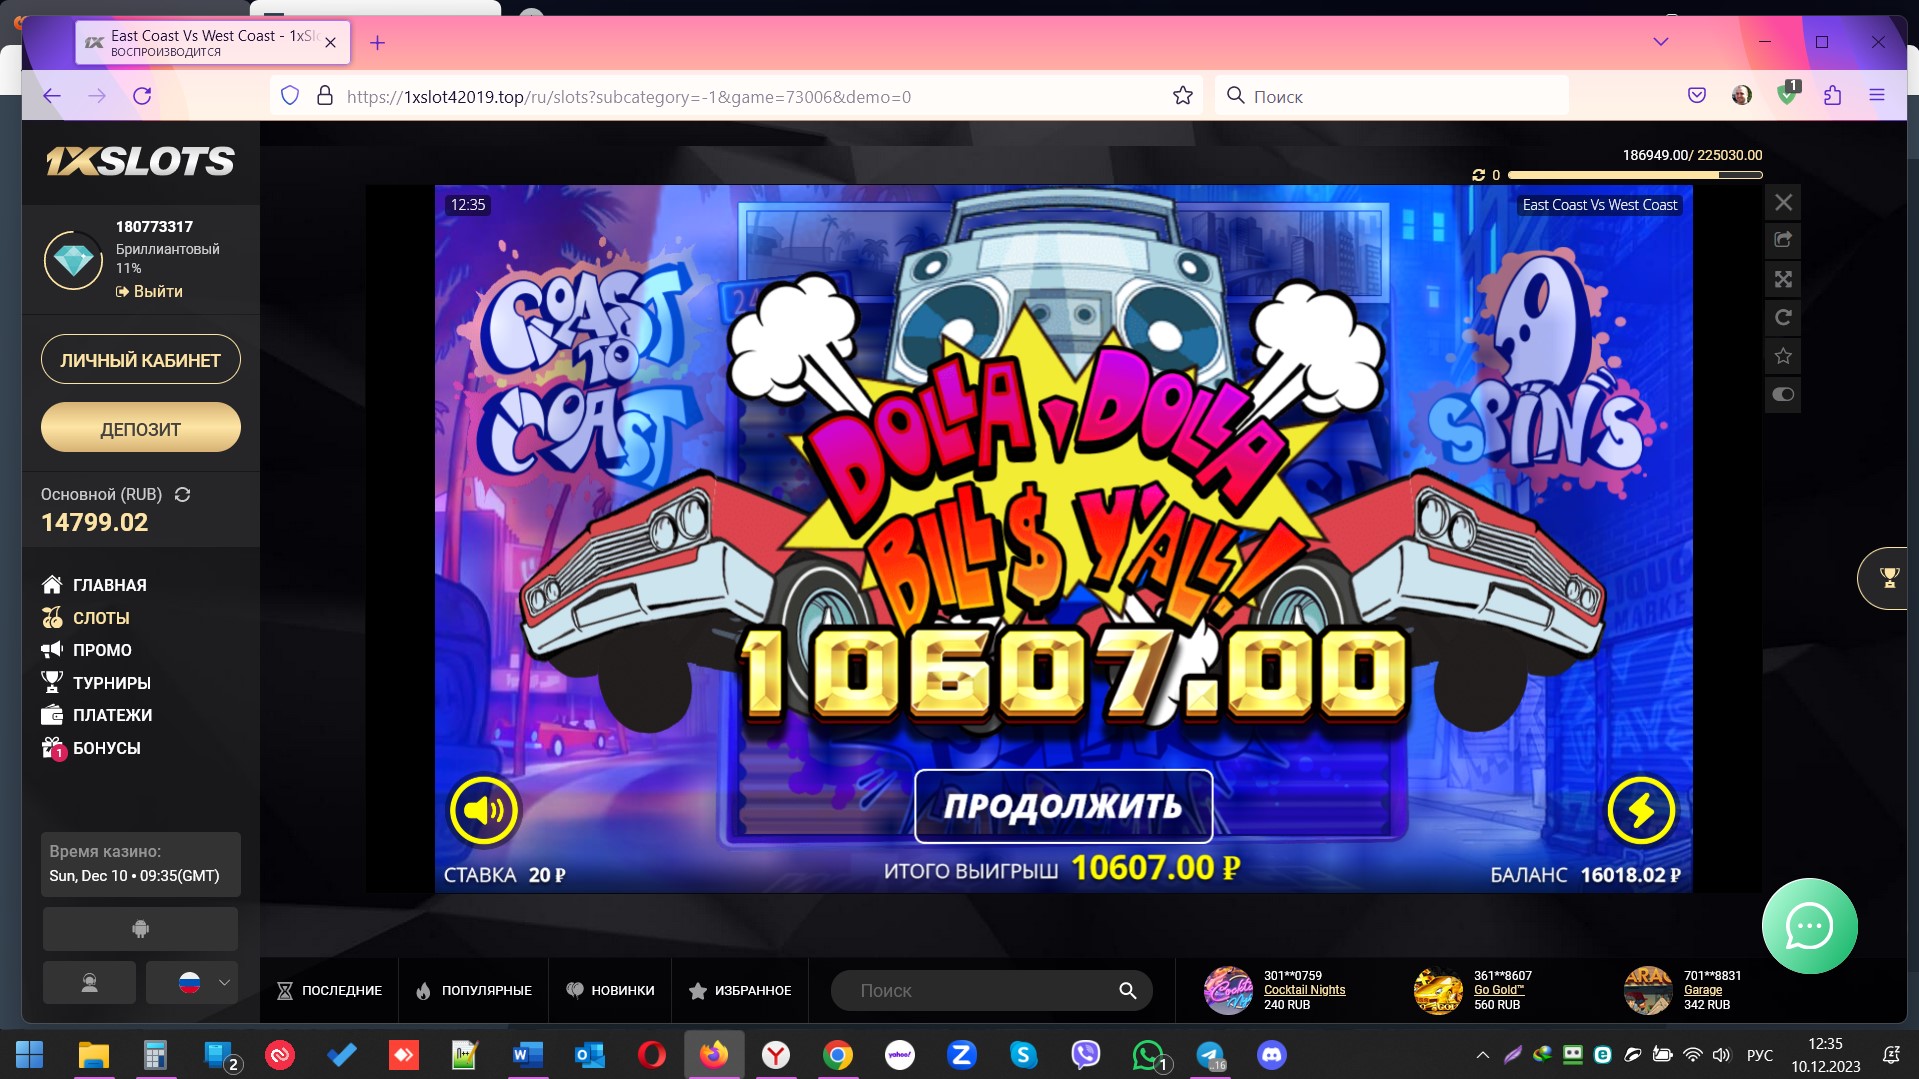The width and height of the screenshot is (1919, 1079).
Task: Add game to favorites with star icon
Action: click(x=1783, y=356)
